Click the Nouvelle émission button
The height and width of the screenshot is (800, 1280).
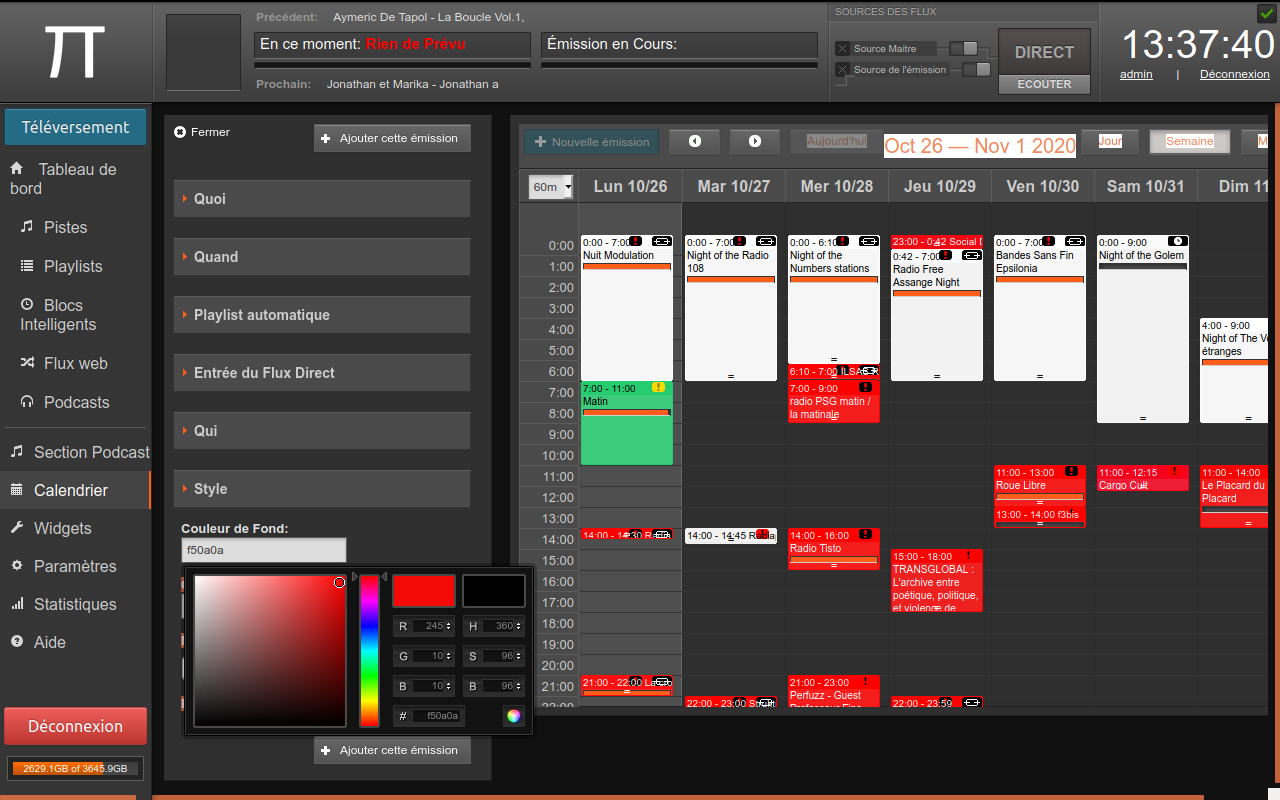(592, 142)
